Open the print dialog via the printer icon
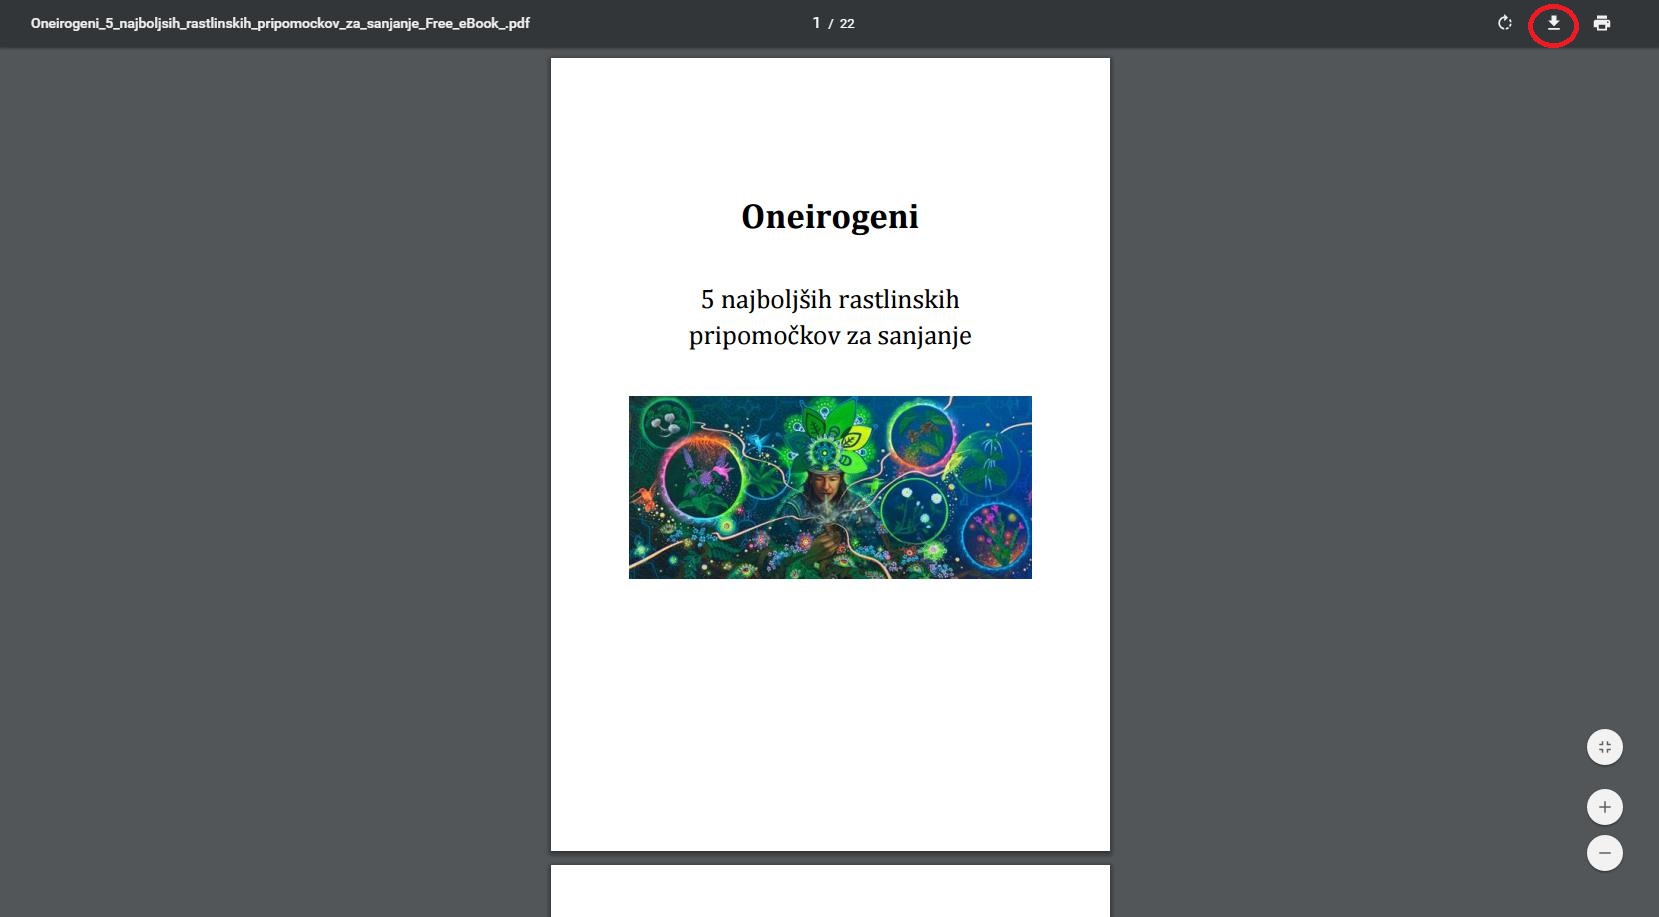Image resolution: width=1659 pixels, height=917 pixels. [1602, 23]
